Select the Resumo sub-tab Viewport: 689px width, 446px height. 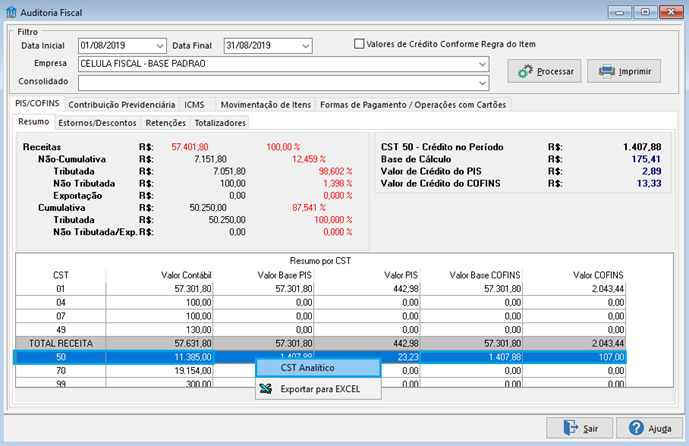click(x=33, y=122)
